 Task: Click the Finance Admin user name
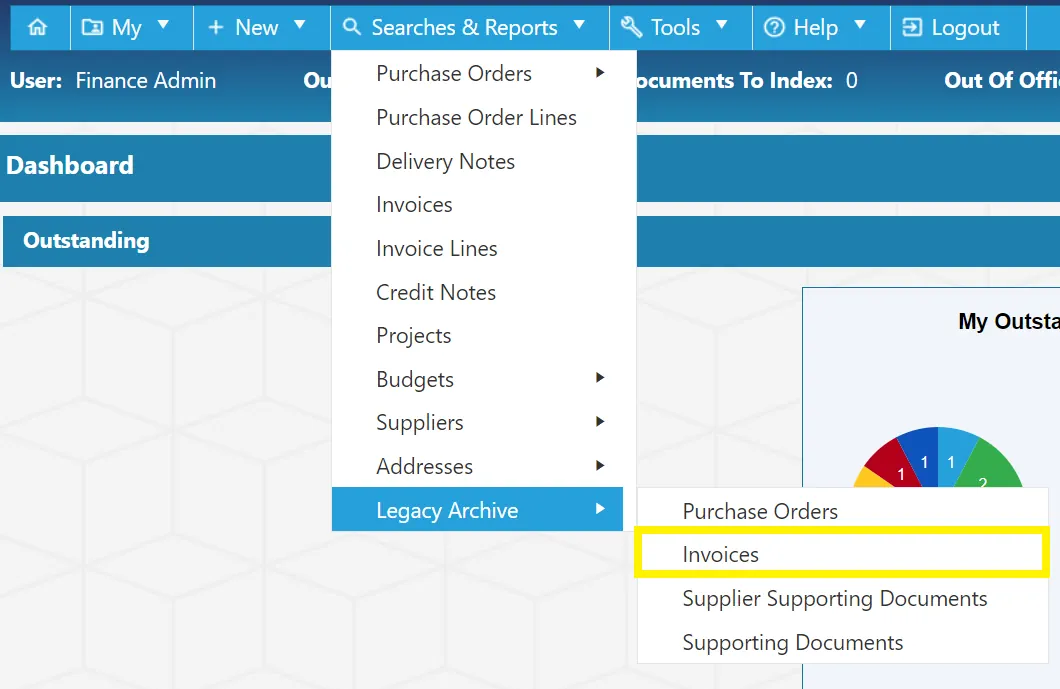pos(145,80)
